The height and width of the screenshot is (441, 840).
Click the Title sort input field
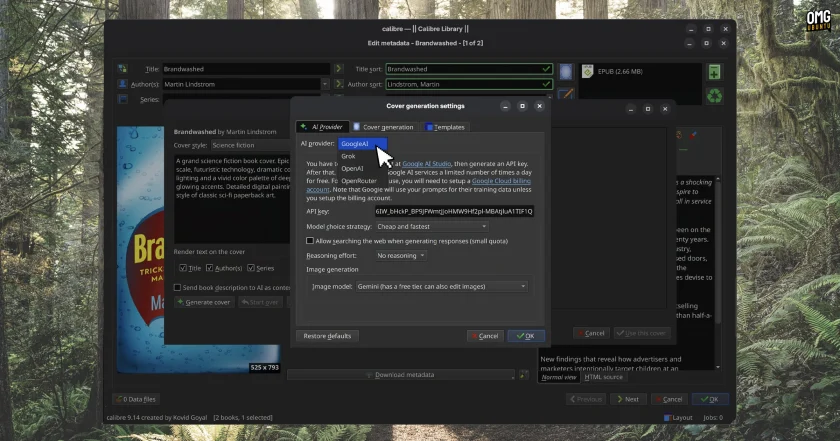(x=469, y=69)
